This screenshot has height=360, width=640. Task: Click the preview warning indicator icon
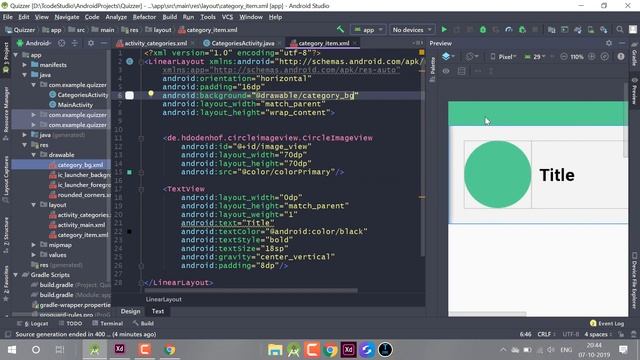click(x=621, y=57)
